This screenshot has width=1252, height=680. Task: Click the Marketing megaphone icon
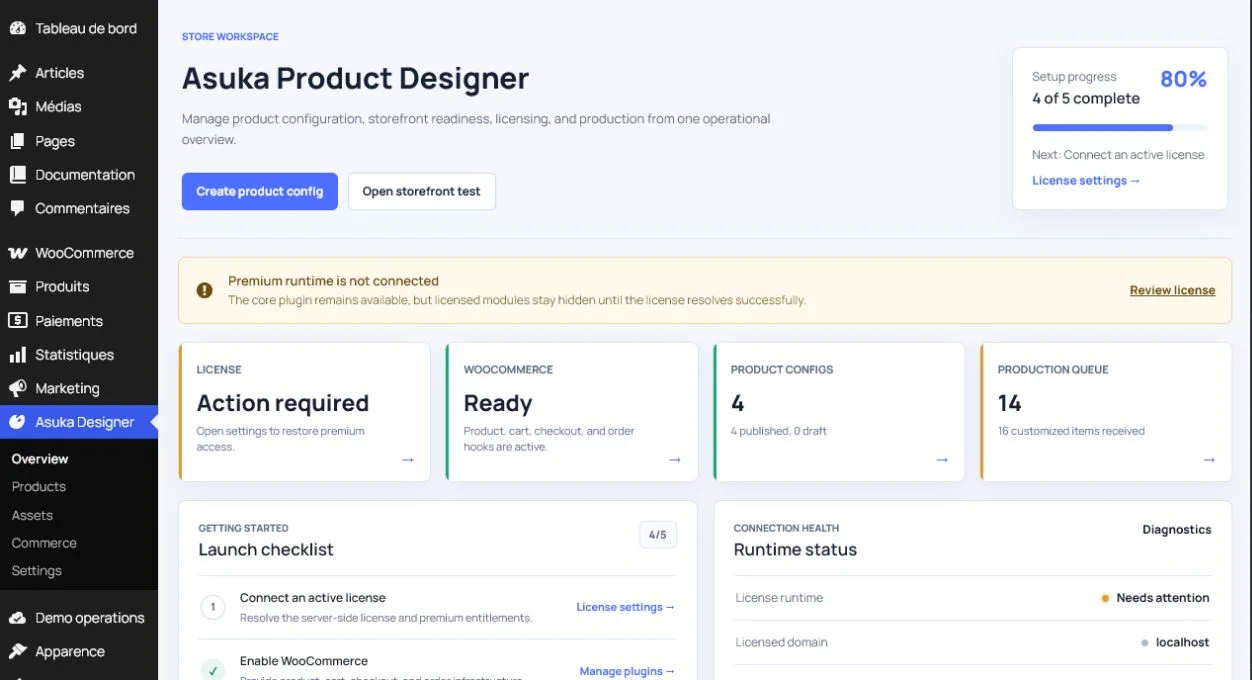[x=17, y=388]
